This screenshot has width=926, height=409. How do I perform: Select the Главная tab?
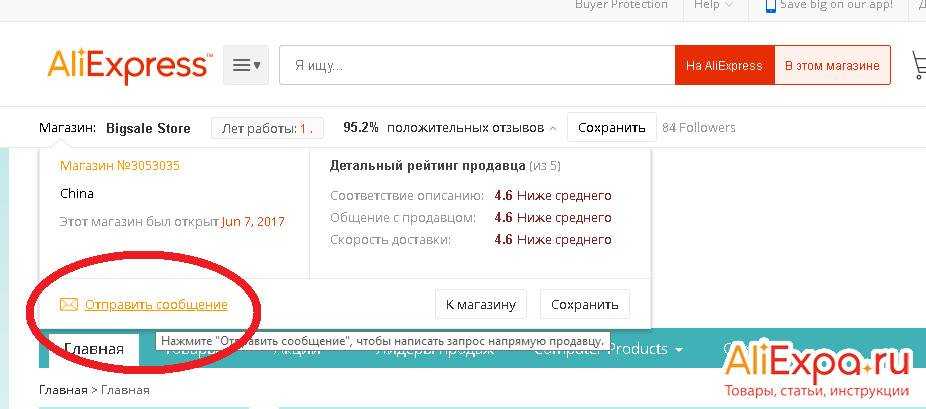[94, 349]
